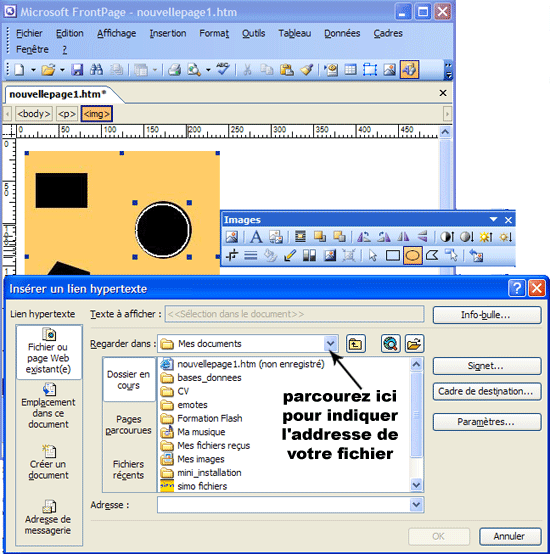Click Set Transparent Color pen icon
This screenshot has width=550, height=554.
coord(290,255)
